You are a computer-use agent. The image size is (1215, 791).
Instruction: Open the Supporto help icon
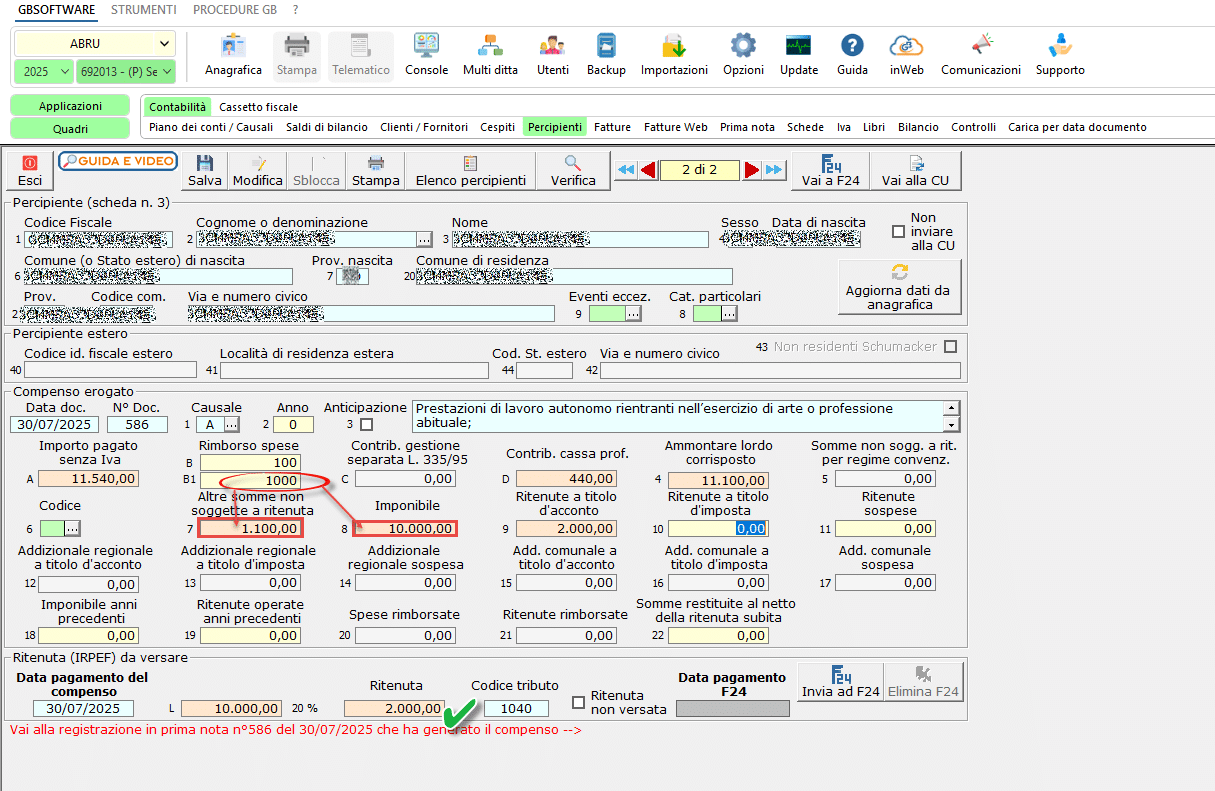pos(1059,55)
